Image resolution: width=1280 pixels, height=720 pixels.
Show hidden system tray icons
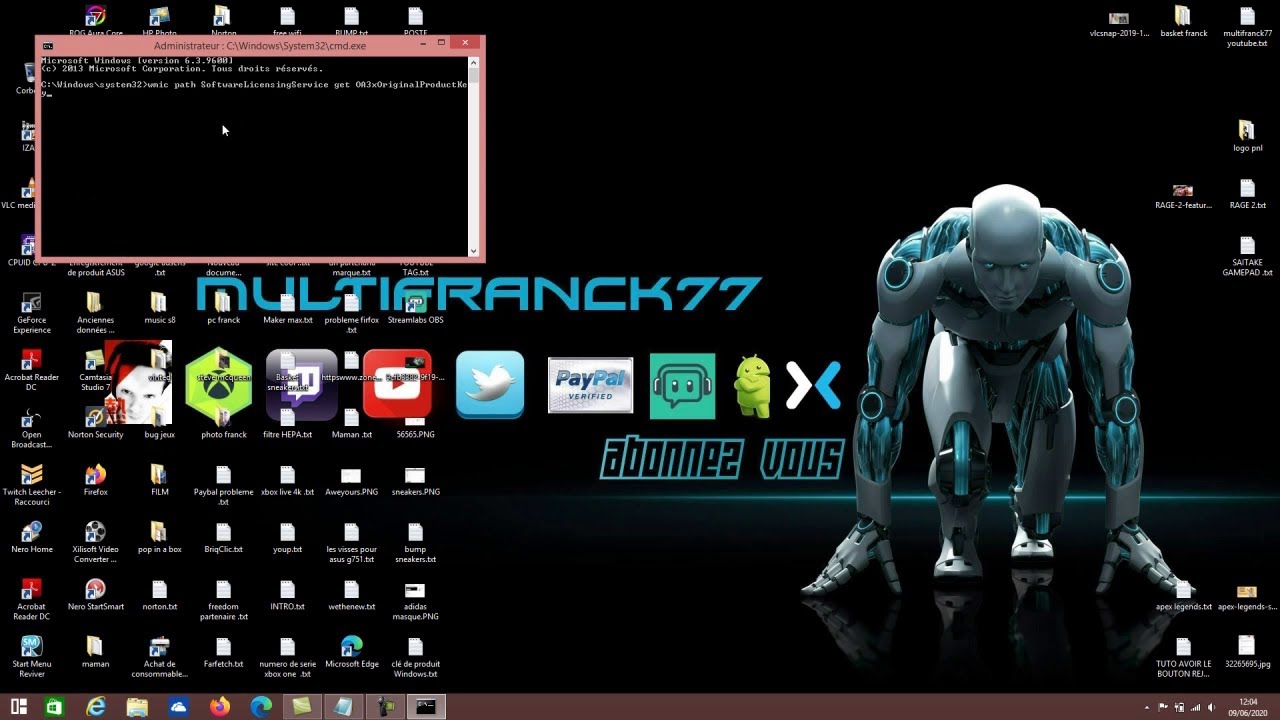click(x=1147, y=708)
